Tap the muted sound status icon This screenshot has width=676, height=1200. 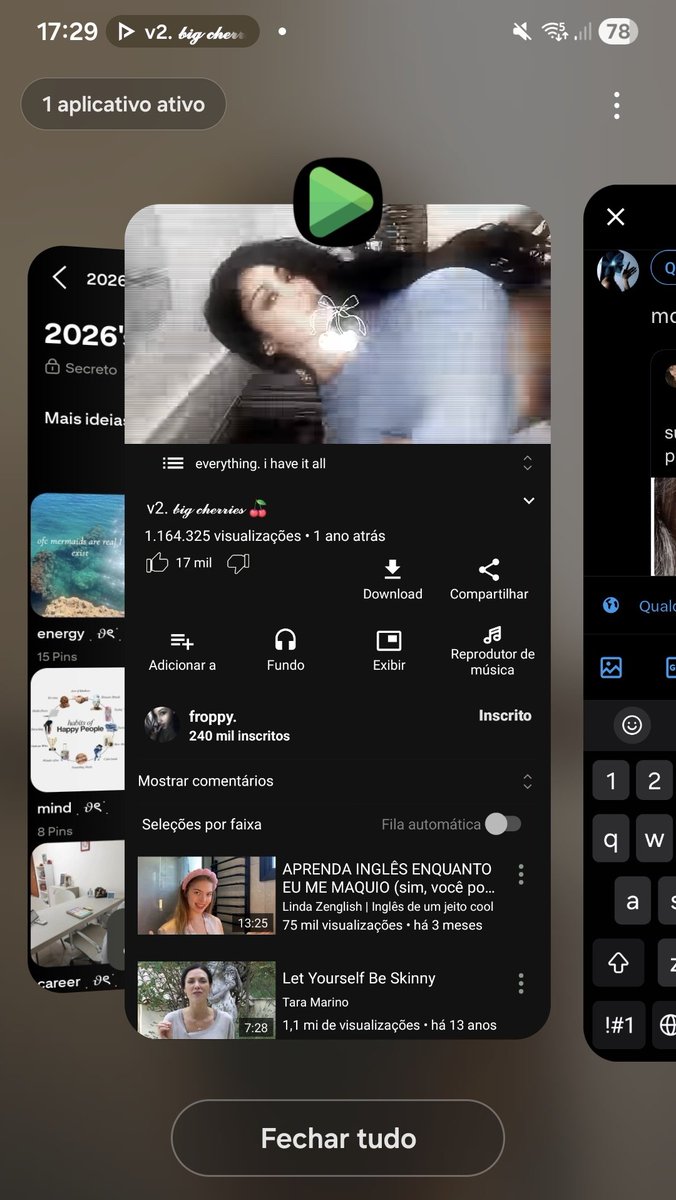[x=522, y=32]
